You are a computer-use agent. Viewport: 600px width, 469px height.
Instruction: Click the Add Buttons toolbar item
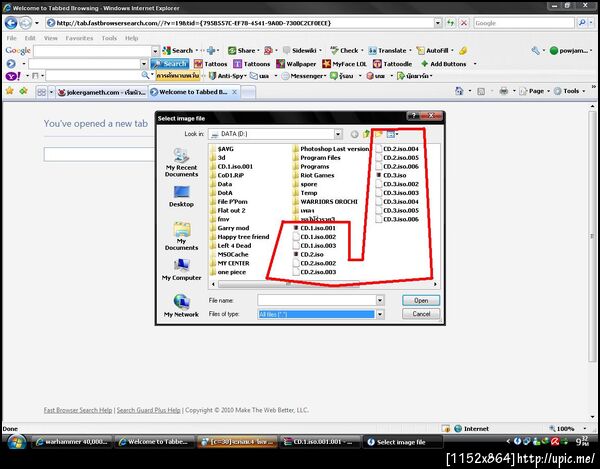[x=443, y=64]
